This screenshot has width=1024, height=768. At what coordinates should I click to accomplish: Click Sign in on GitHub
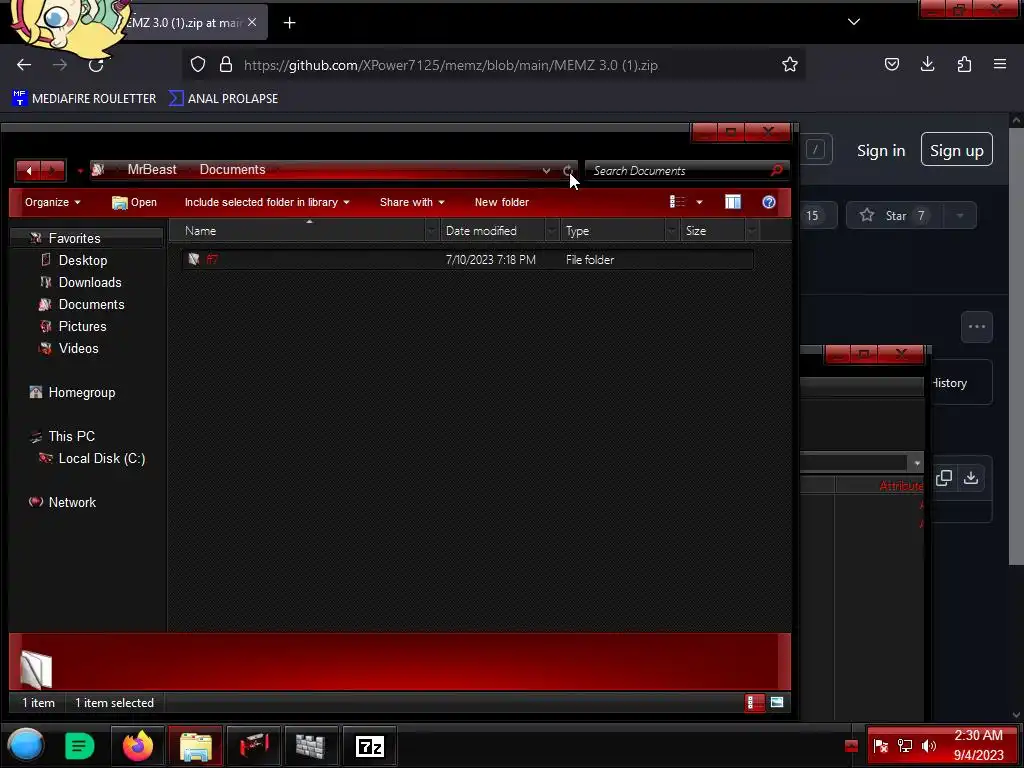(881, 151)
